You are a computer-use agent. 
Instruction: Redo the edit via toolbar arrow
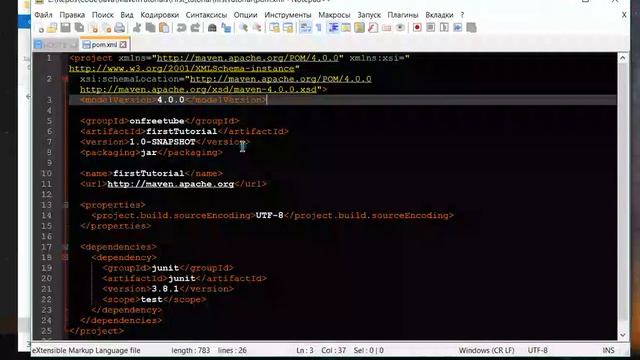pos(195,28)
